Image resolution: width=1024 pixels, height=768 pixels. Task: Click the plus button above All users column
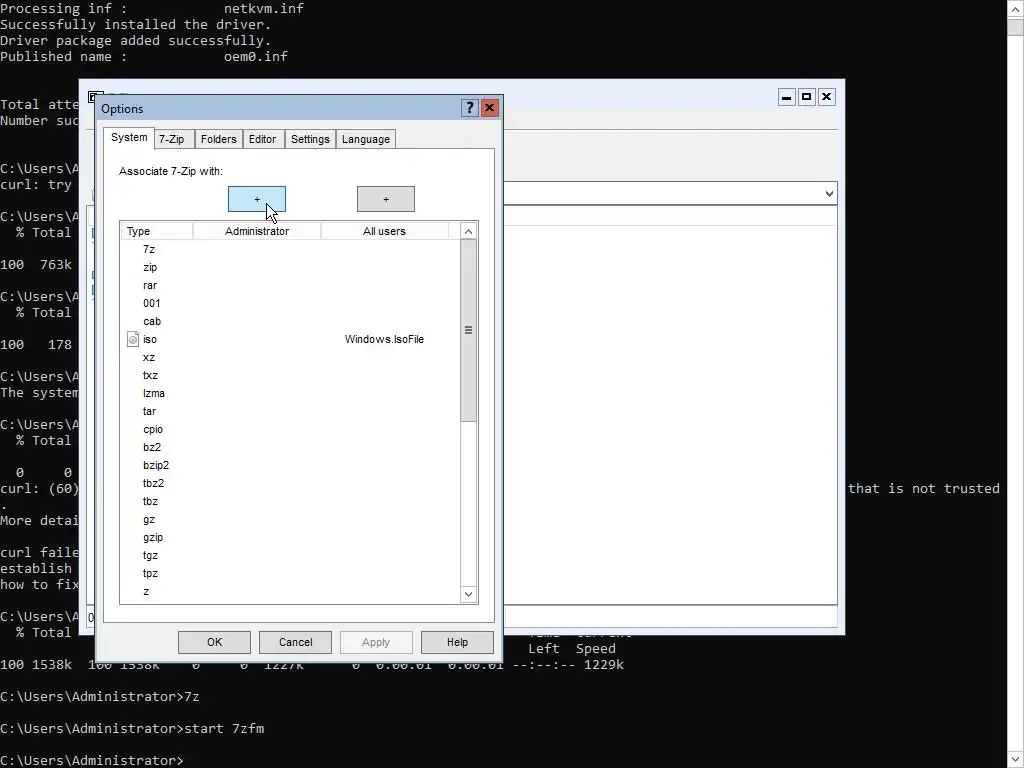pos(386,199)
